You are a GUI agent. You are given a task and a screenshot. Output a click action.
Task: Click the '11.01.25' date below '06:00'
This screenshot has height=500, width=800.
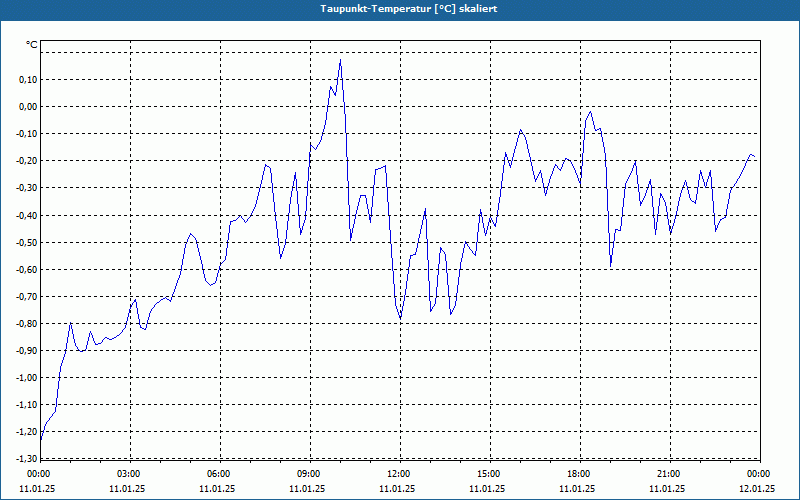coord(217,488)
